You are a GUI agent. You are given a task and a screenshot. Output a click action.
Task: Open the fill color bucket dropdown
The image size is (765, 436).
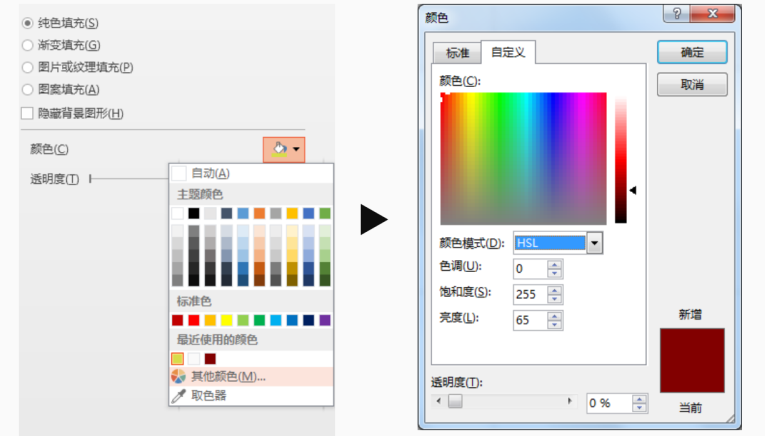pyautogui.click(x=284, y=149)
